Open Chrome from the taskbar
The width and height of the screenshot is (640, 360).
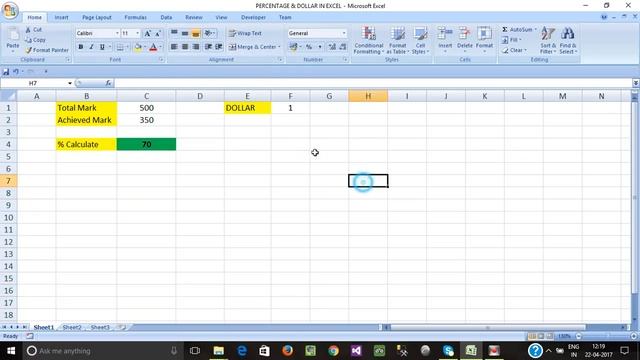(x=333, y=351)
